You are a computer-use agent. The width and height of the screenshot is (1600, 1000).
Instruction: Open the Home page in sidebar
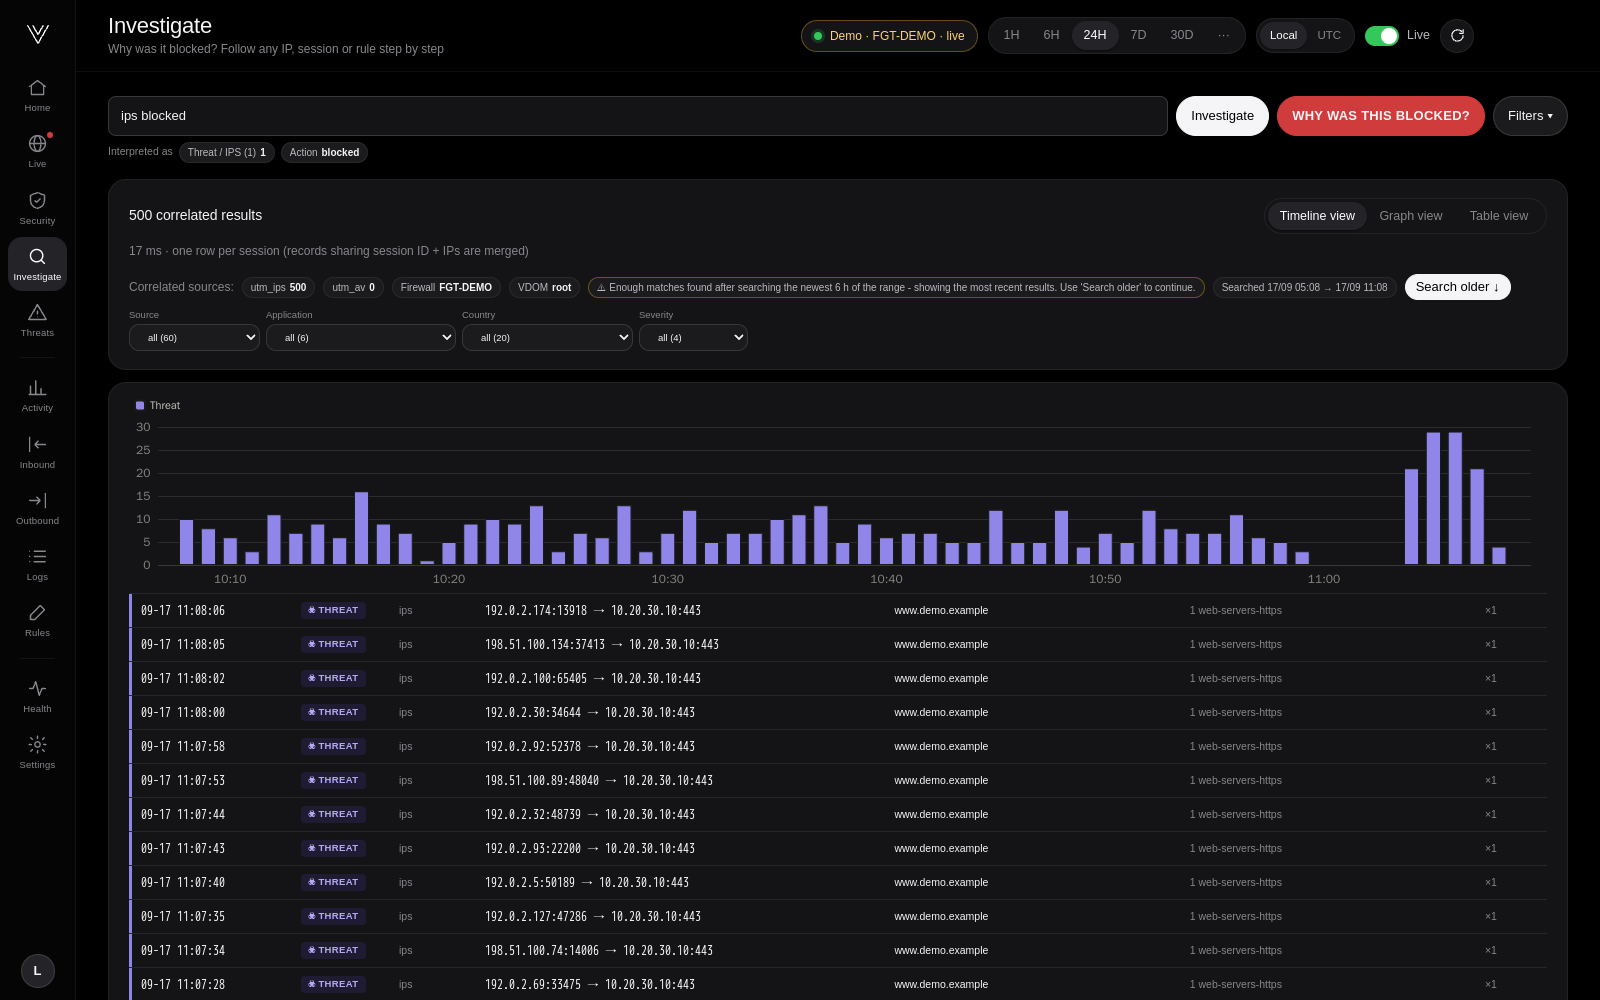[x=37, y=95]
